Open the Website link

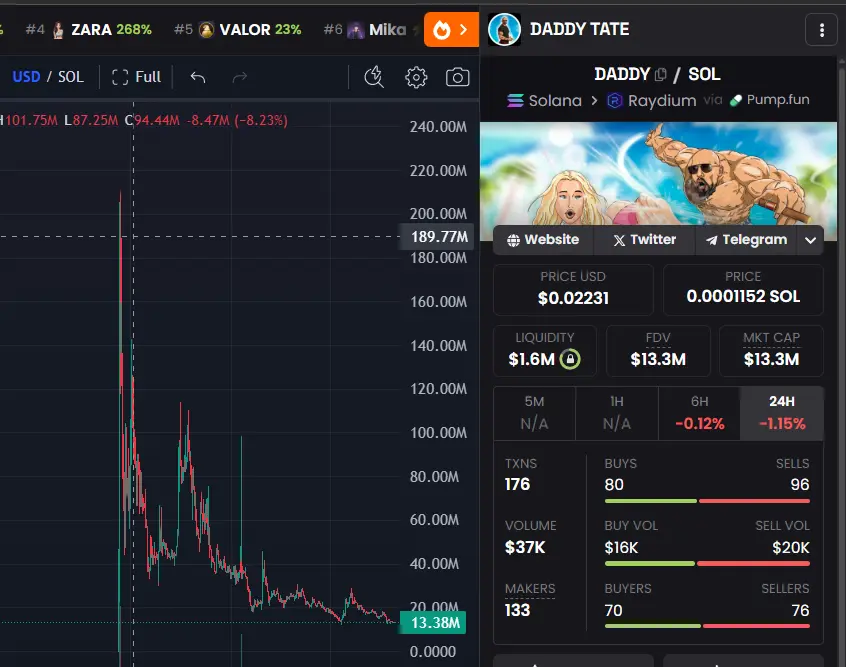543,240
